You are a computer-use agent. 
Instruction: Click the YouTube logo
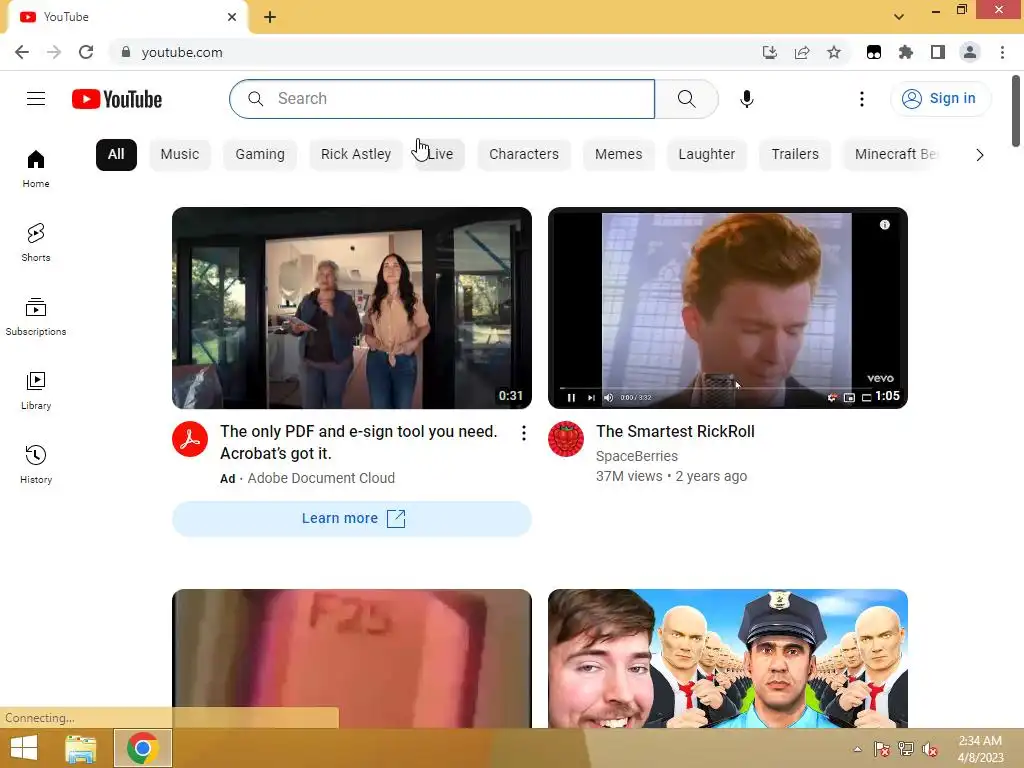(117, 99)
